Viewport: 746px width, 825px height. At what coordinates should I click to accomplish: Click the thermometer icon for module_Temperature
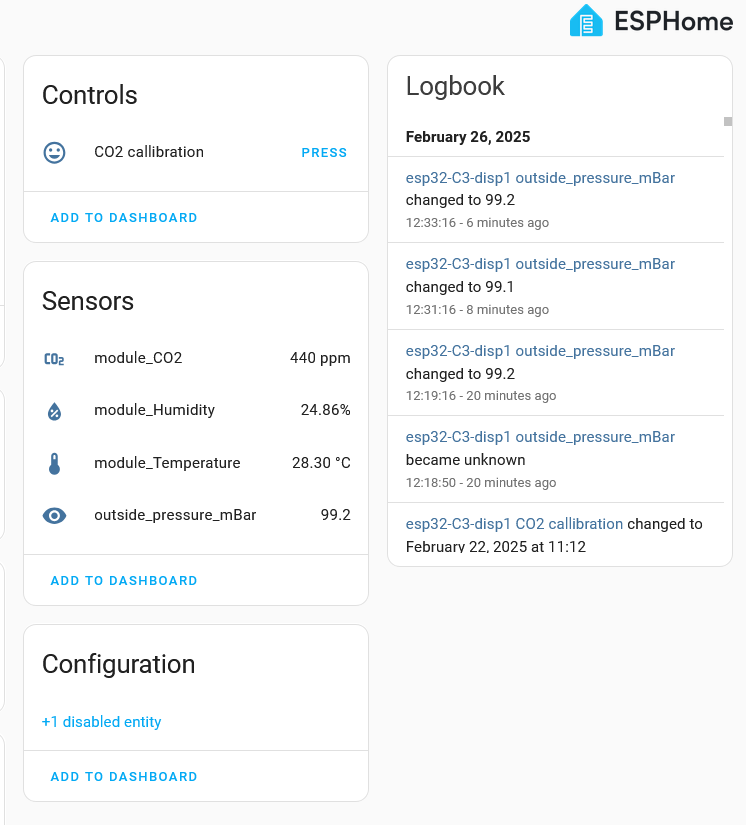54,464
